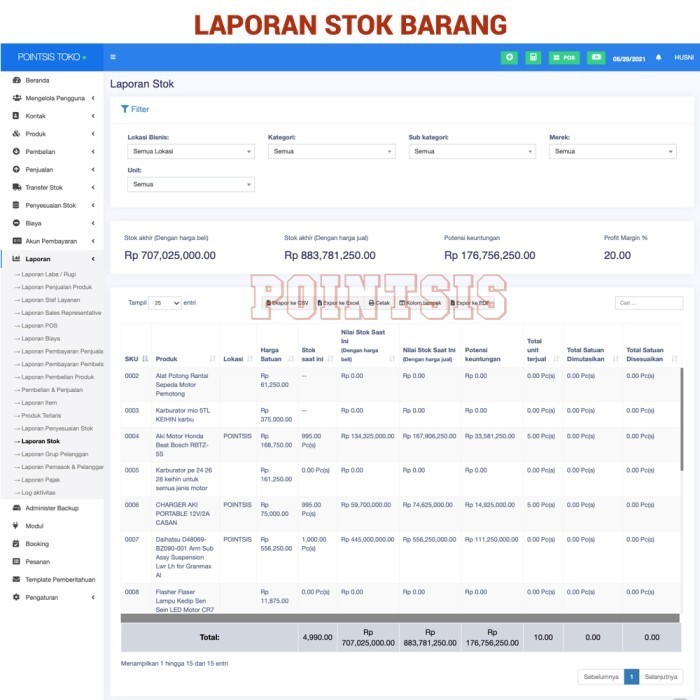
Task: Go to Beranda in sidebar
Action: pos(37,80)
